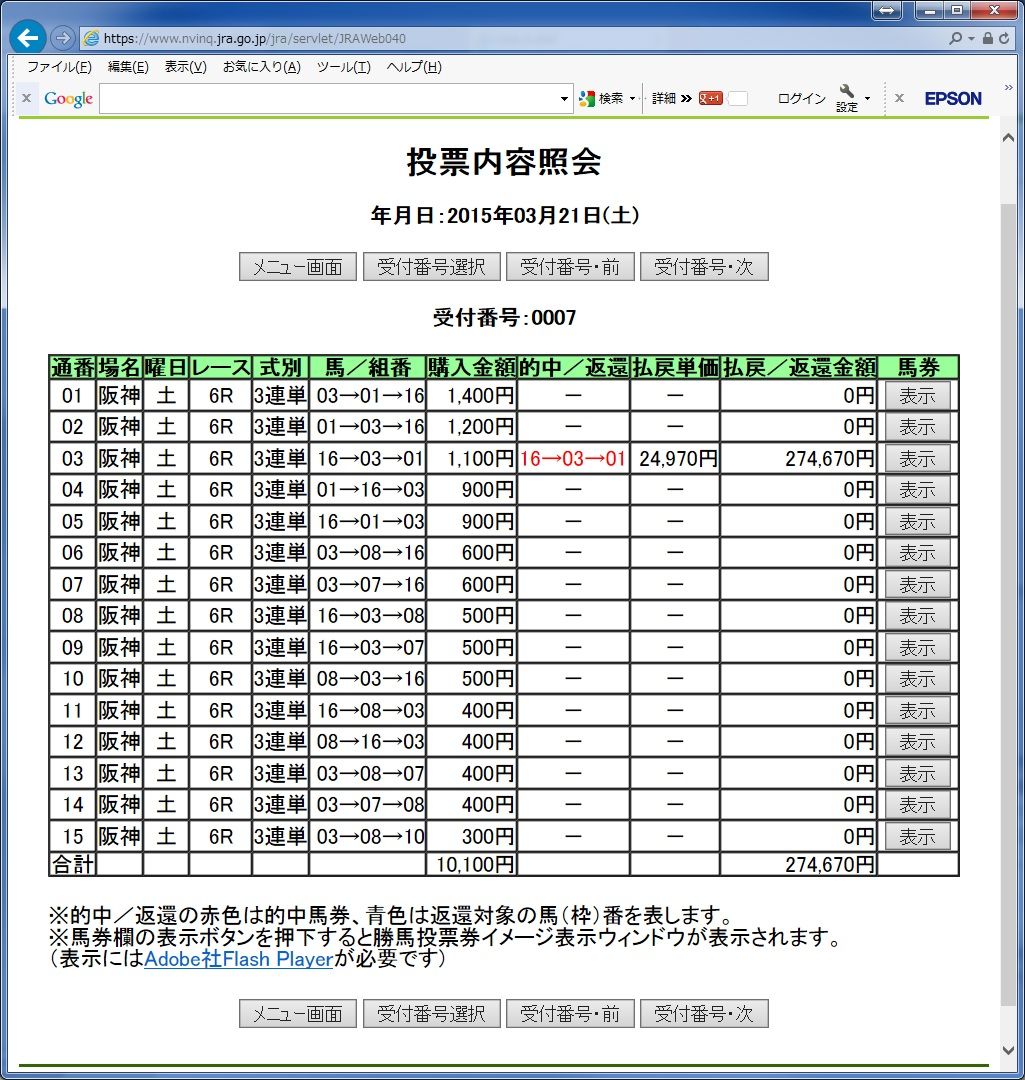Close the EPSON toolbar with X
The image size is (1025, 1080).
click(899, 98)
